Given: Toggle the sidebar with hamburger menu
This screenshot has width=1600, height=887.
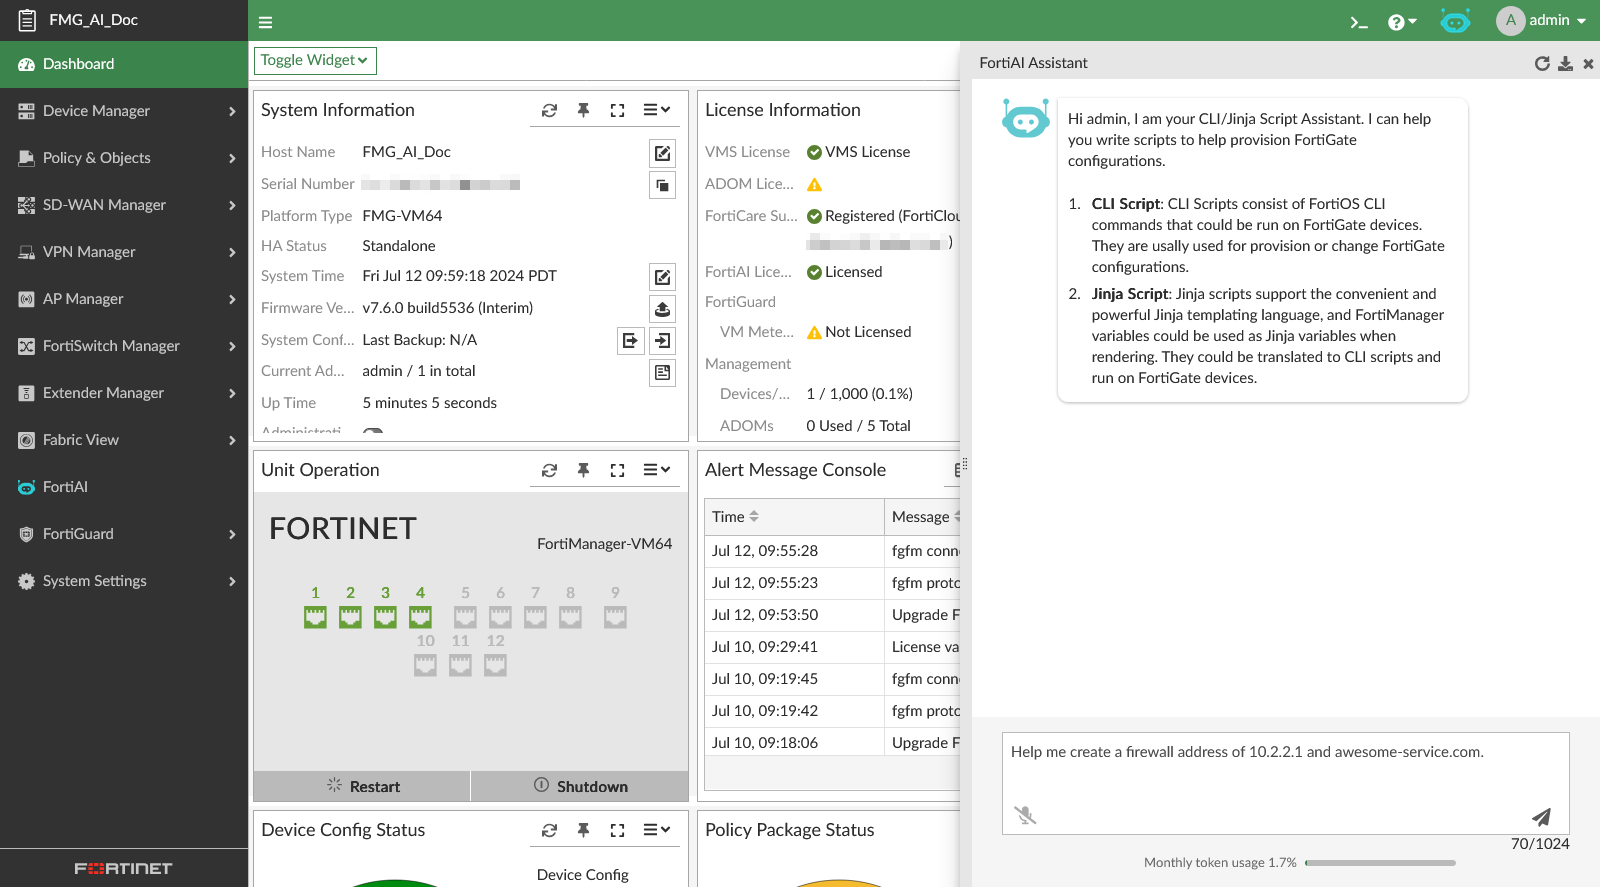Looking at the screenshot, I should pyautogui.click(x=265, y=22).
